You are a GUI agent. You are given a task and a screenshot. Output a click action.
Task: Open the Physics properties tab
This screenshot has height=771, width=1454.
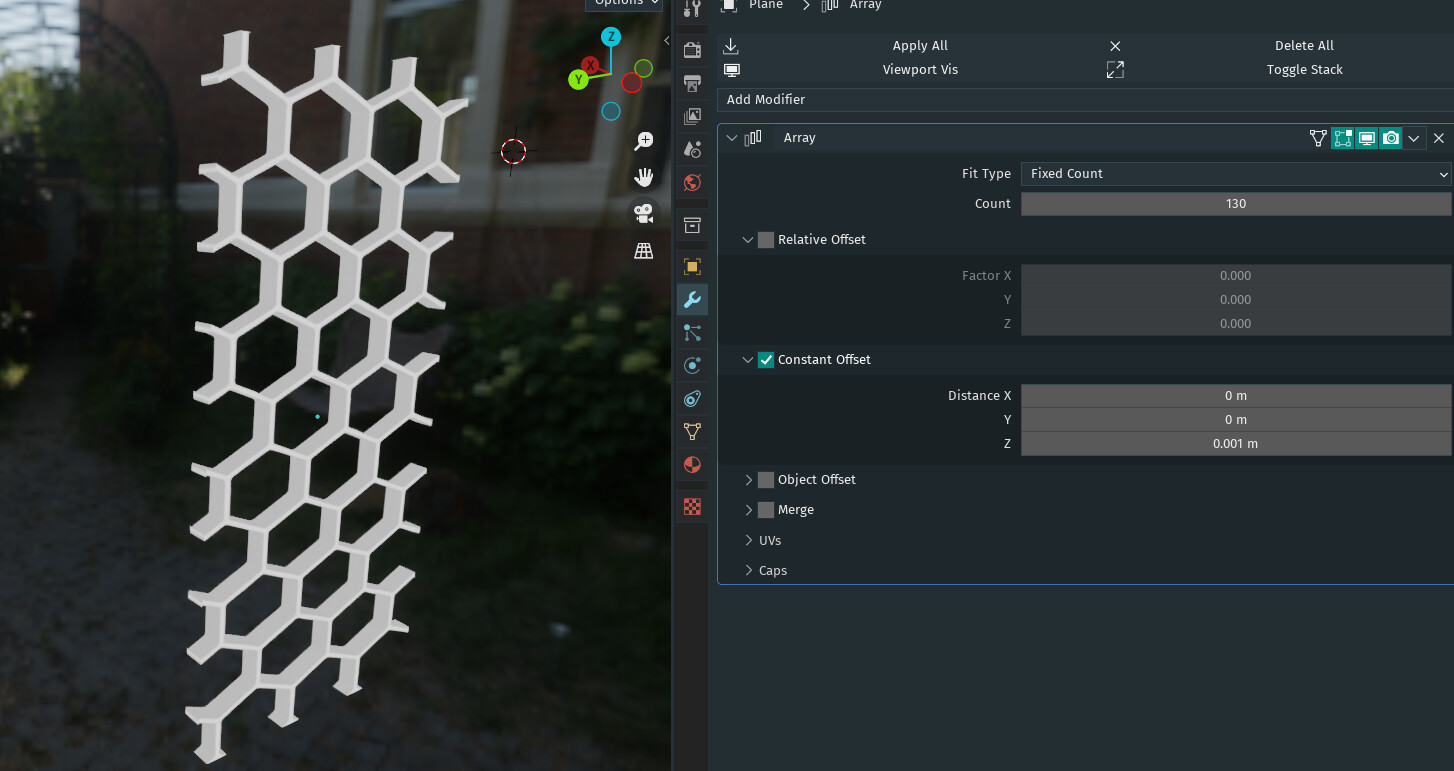692,366
